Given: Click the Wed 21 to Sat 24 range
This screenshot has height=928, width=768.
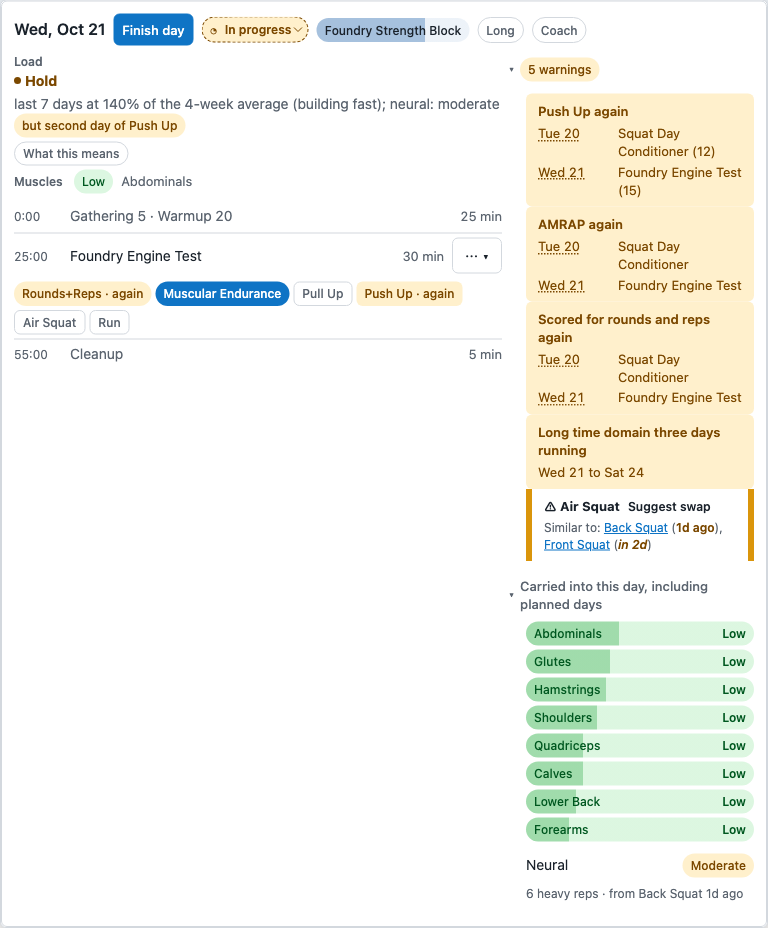Looking at the screenshot, I should (590, 472).
